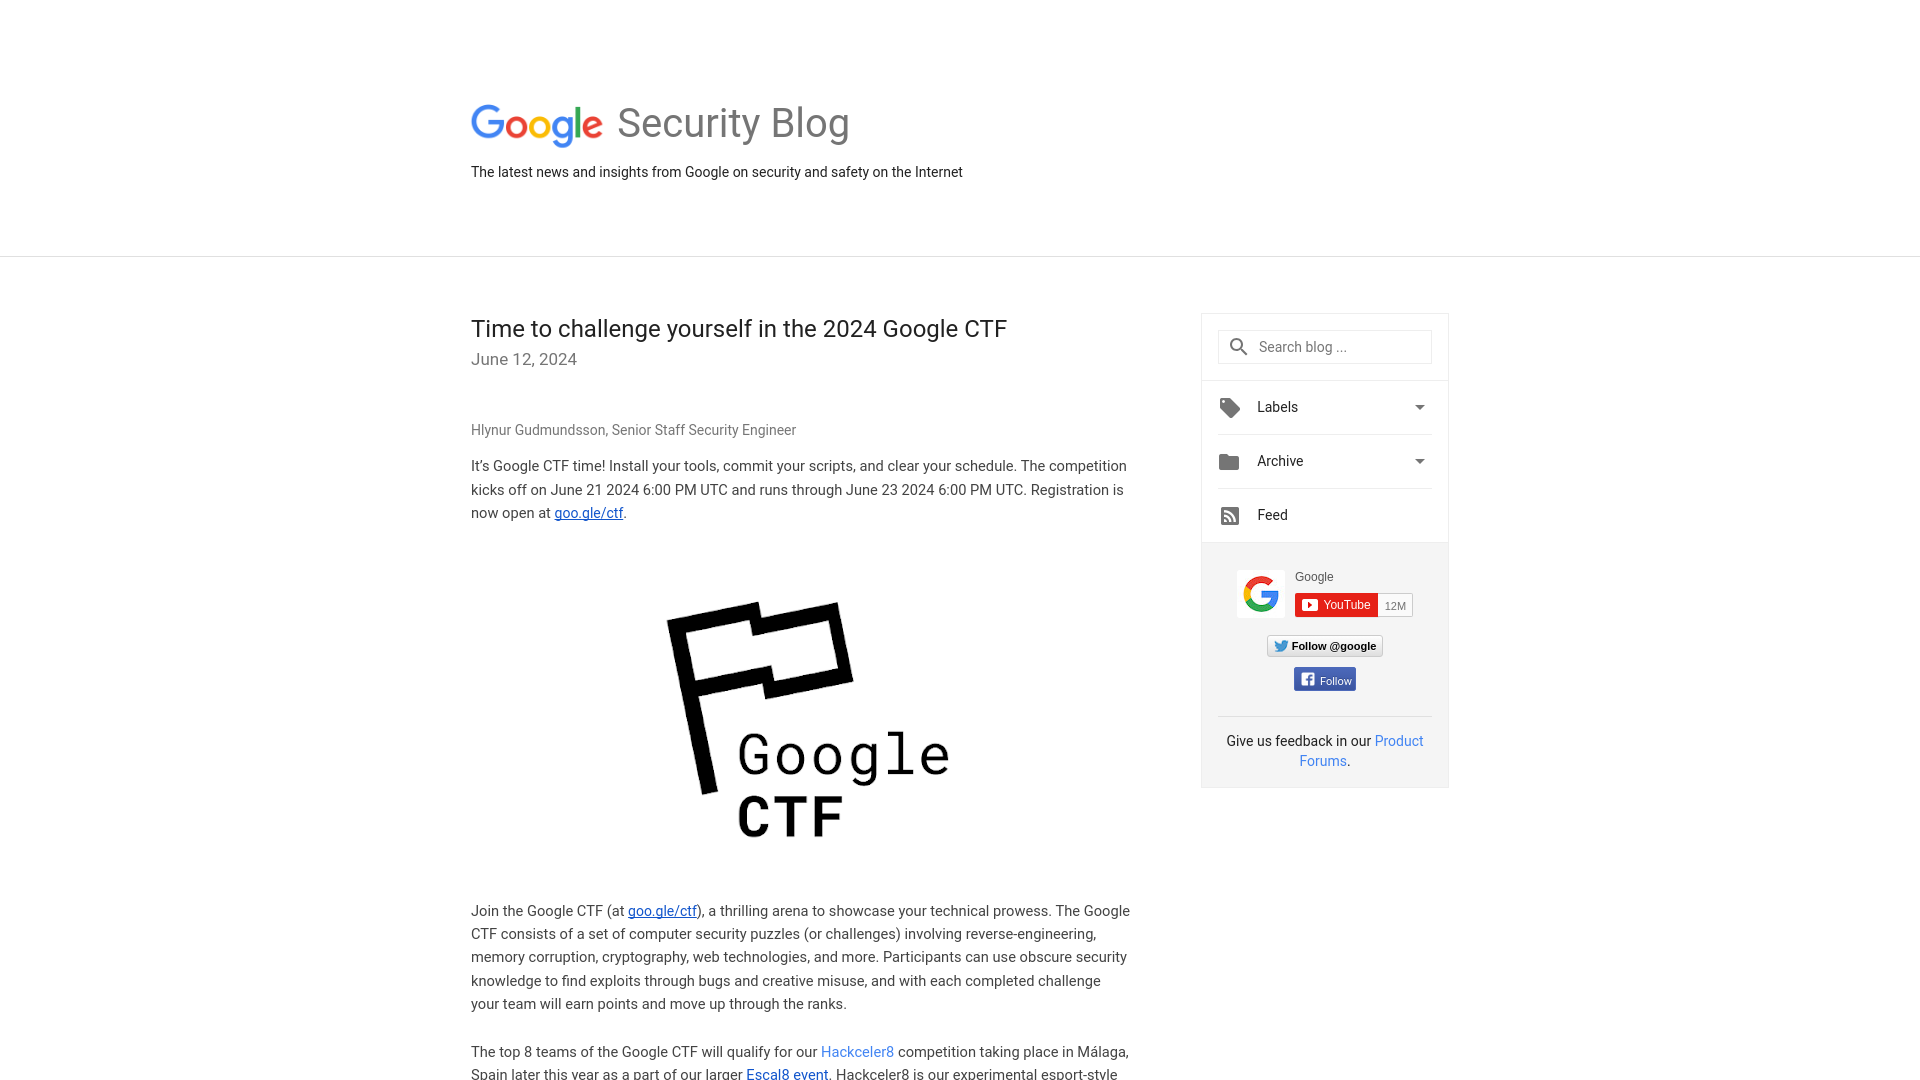This screenshot has width=1920, height=1080.
Task: Click the Facebook Follow icon
Action: click(x=1325, y=678)
